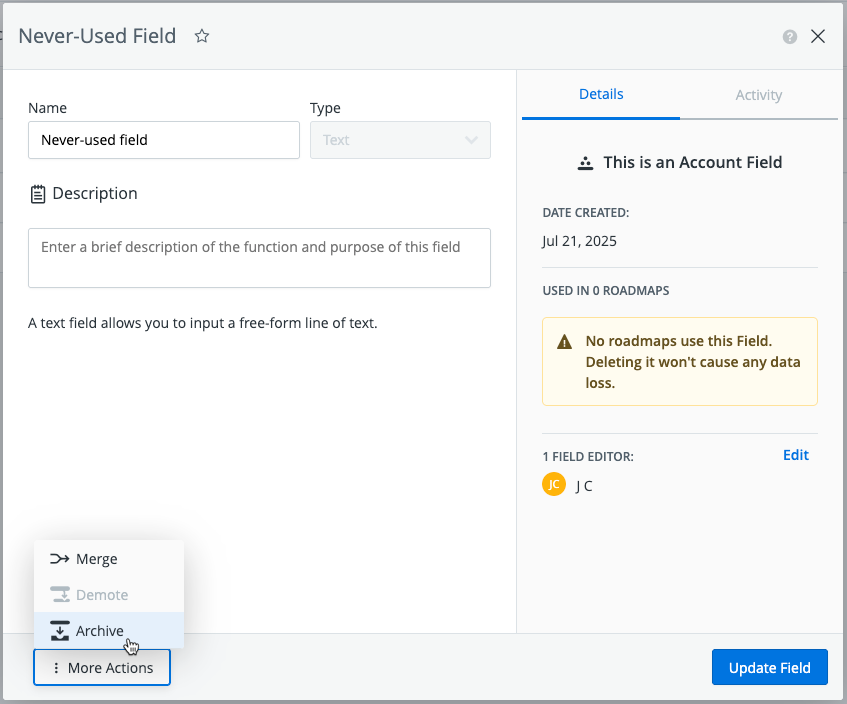Switch to the Activity tab
847x704 pixels.
point(758,95)
